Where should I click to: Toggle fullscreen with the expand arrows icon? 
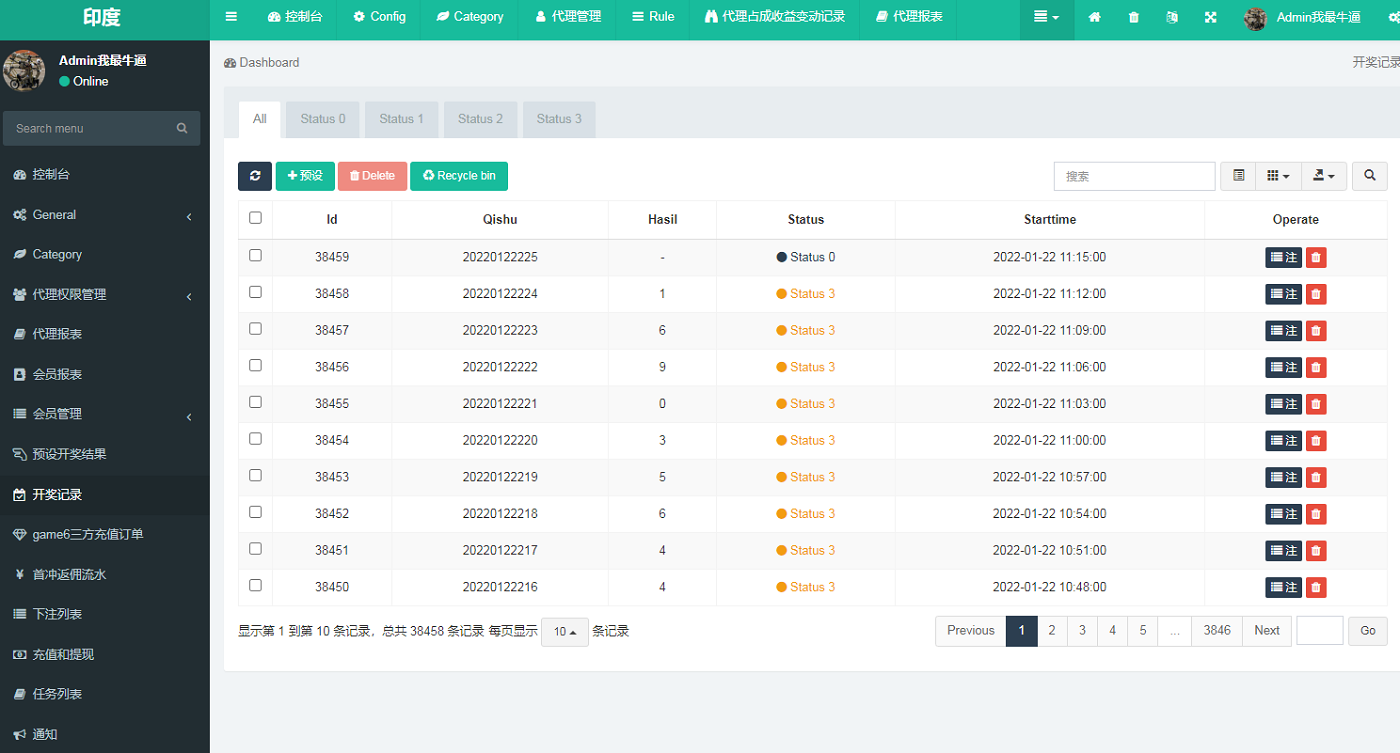click(1211, 17)
